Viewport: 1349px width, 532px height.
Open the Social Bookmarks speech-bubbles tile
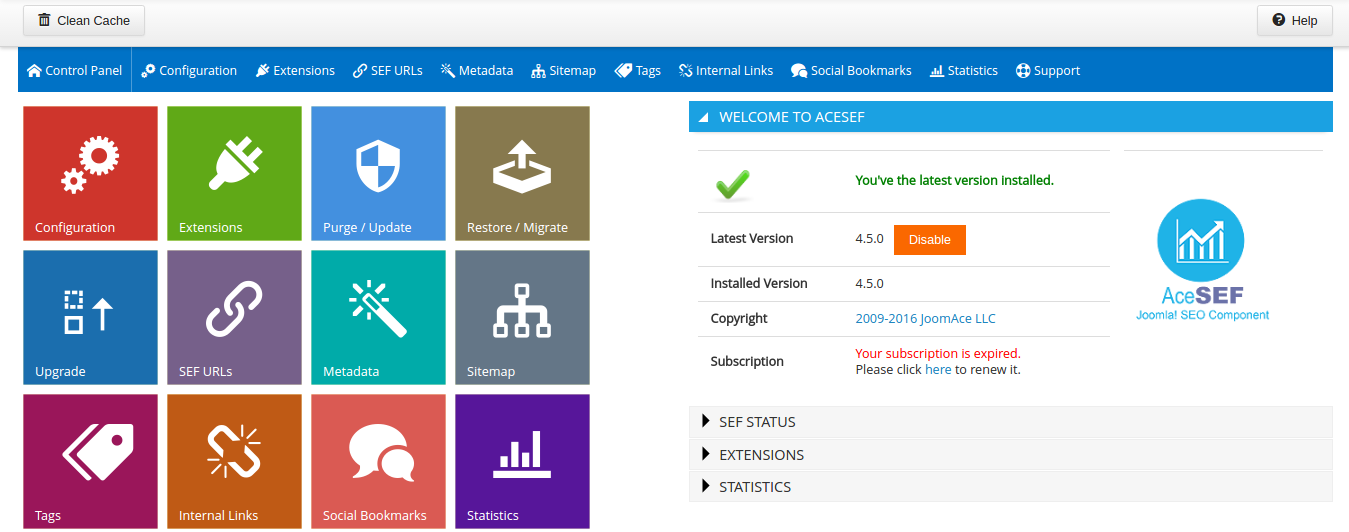tap(378, 461)
